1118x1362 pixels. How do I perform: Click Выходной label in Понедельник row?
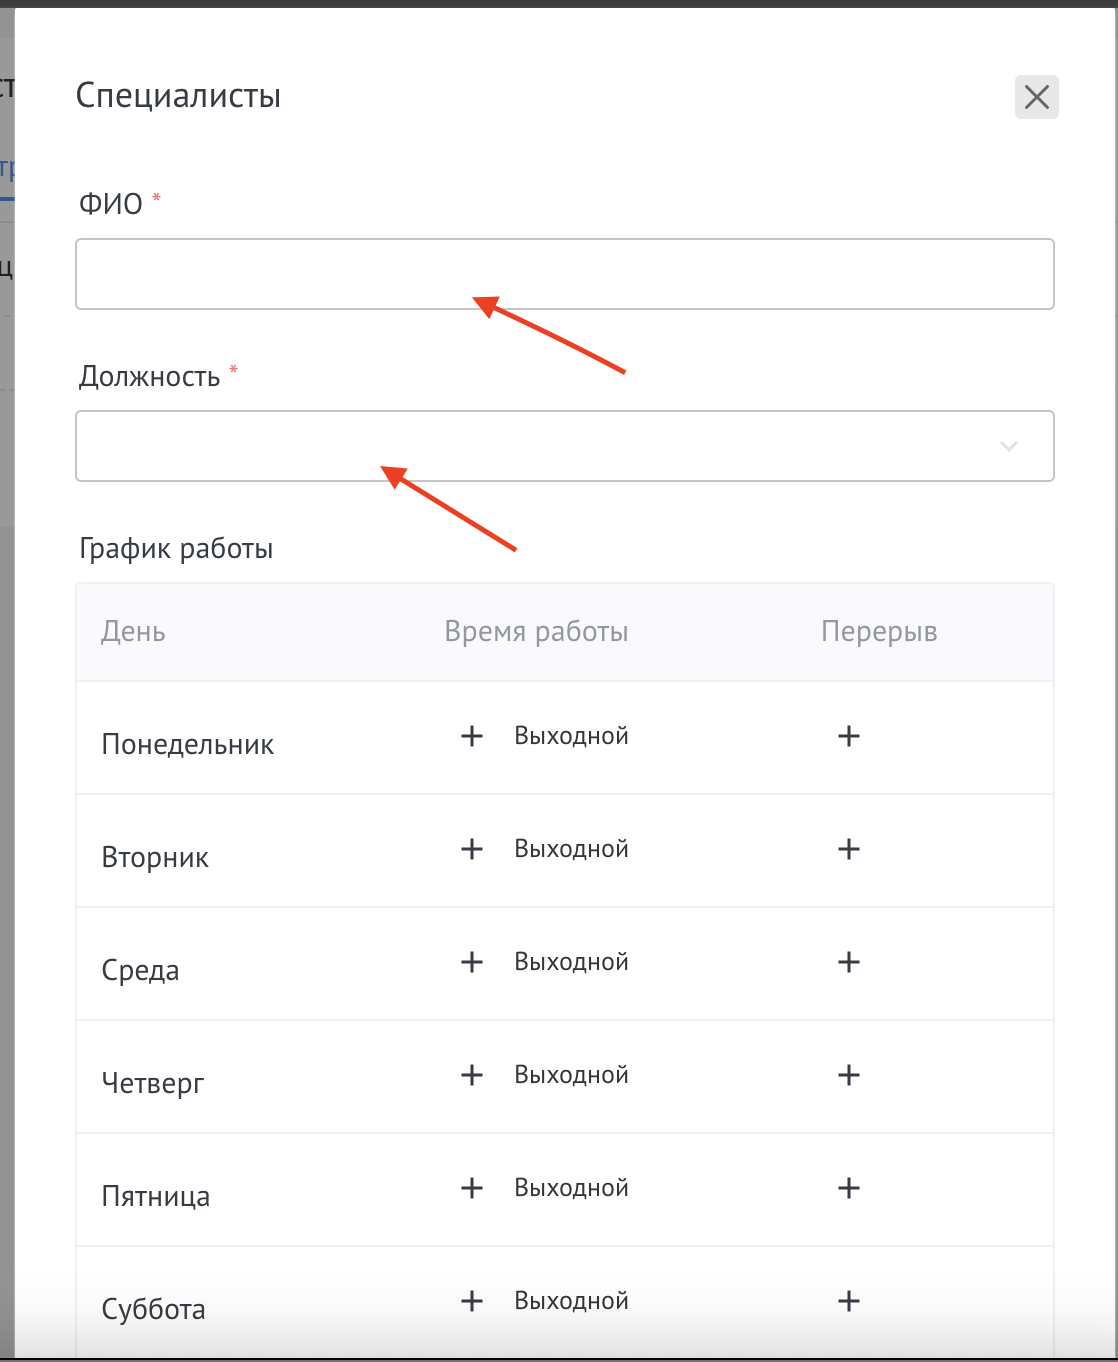(x=571, y=737)
